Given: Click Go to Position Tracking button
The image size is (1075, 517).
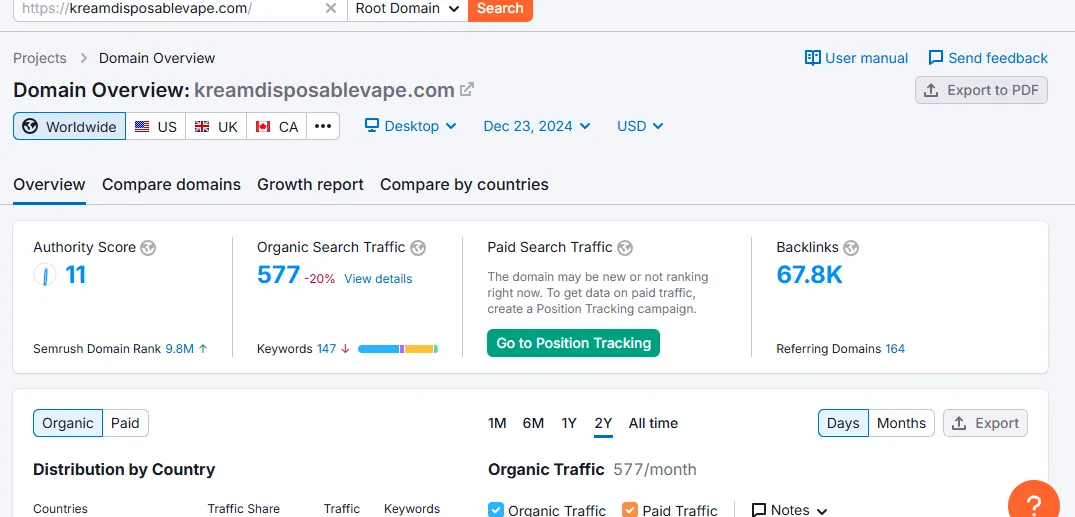Looking at the screenshot, I should [573, 343].
